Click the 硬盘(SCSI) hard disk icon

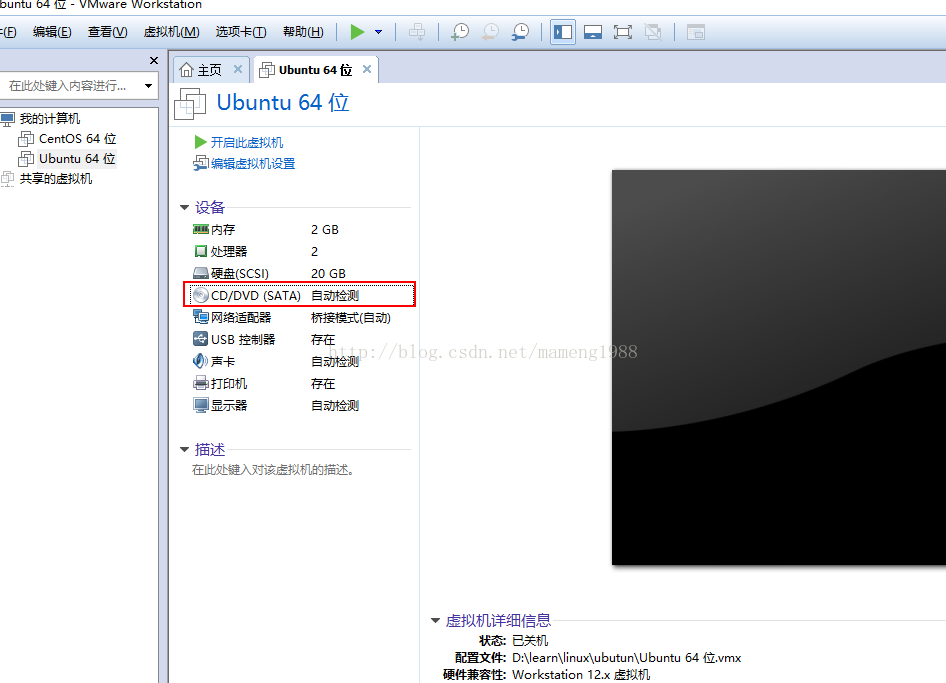tap(200, 273)
